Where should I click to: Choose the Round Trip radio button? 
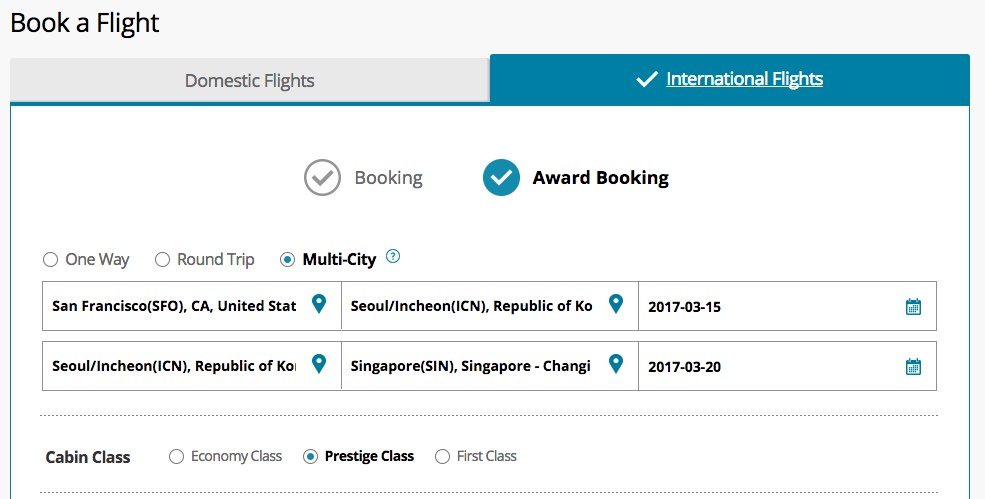(162, 260)
